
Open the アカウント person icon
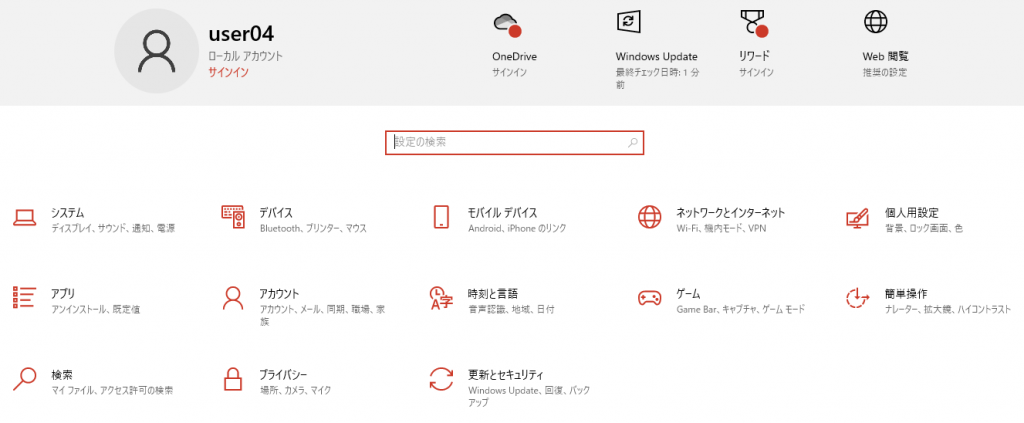(233, 298)
